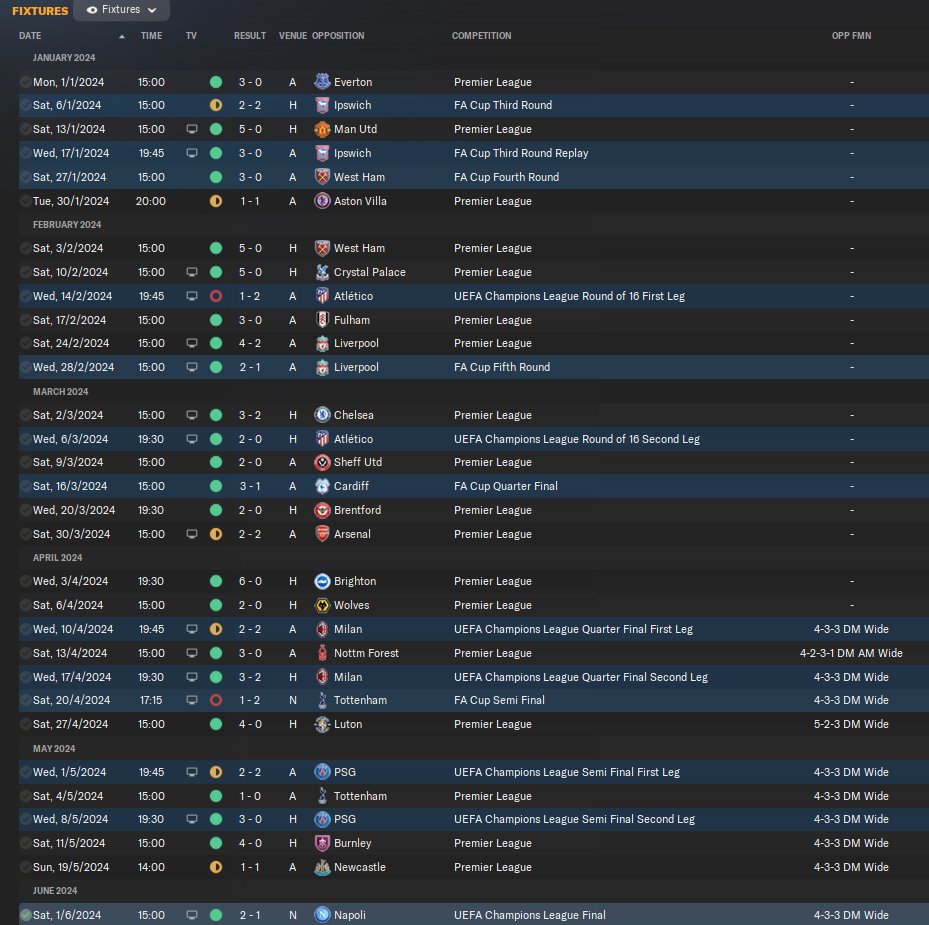Click green win indicator on Everton fixture
The width and height of the screenshot is (929, 925).
tap(216, 82)
